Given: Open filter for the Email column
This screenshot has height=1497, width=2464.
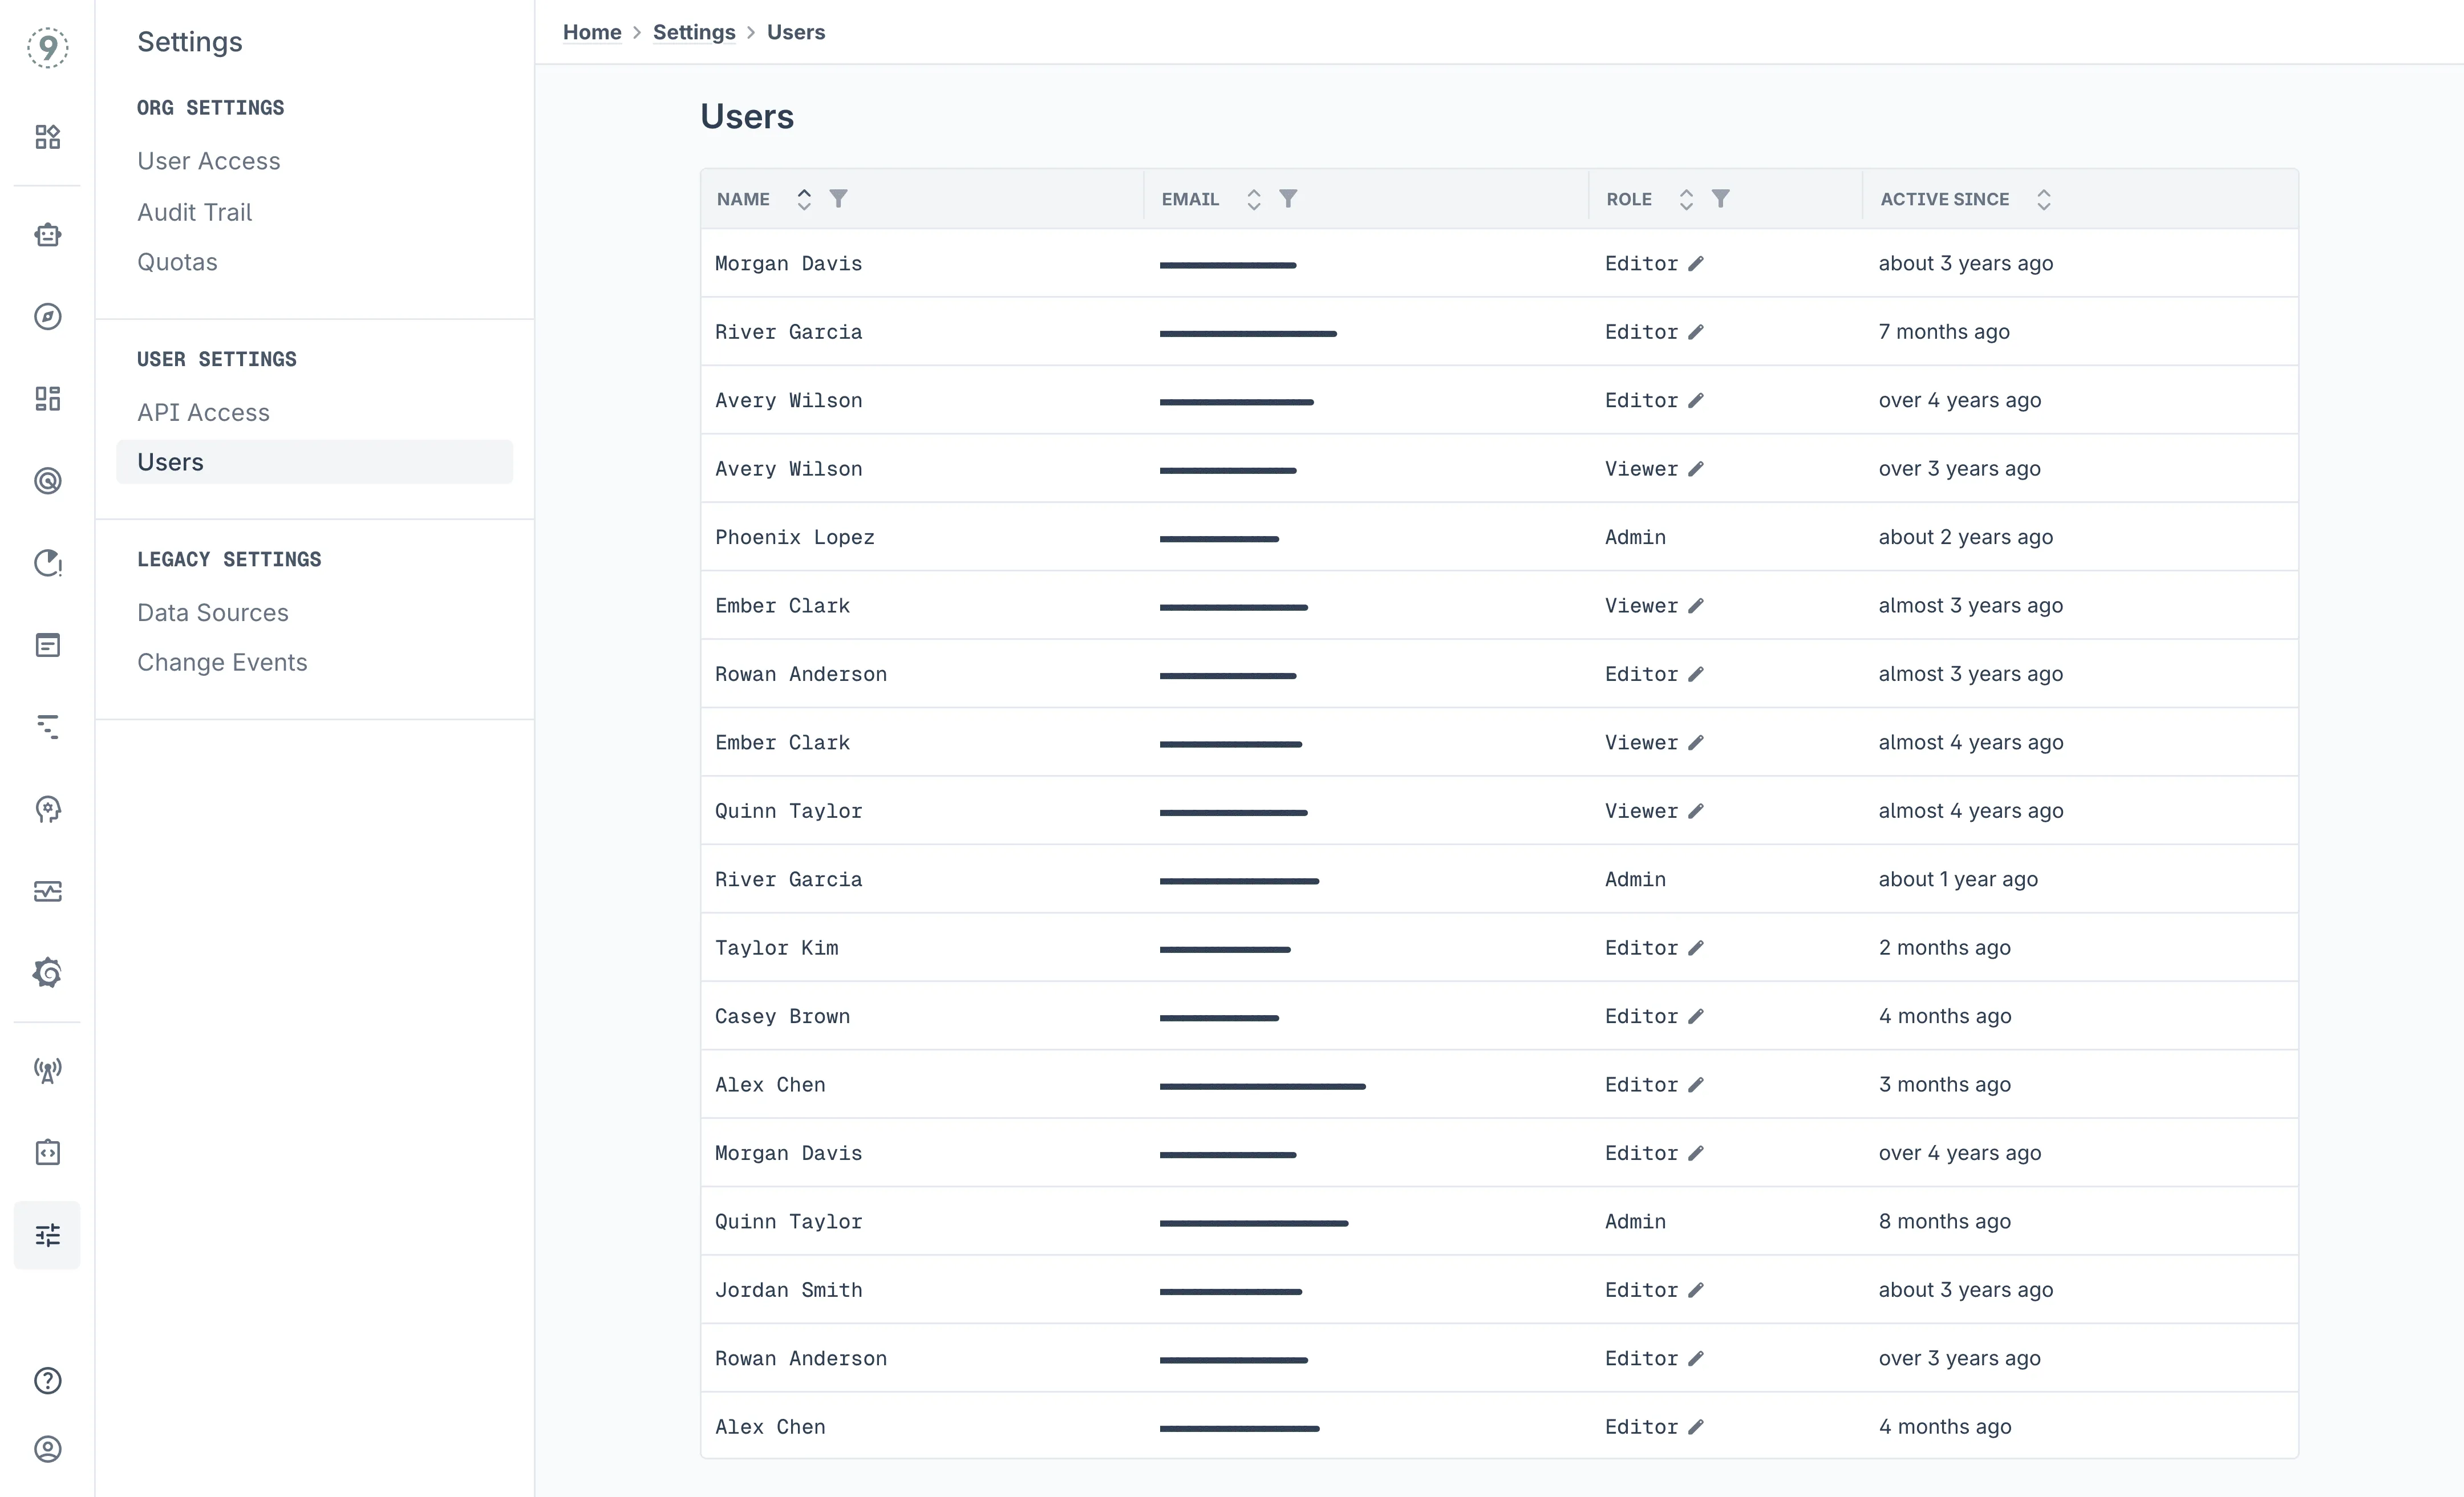Looking at the screenshot, I should click(x=1288, y=199).
